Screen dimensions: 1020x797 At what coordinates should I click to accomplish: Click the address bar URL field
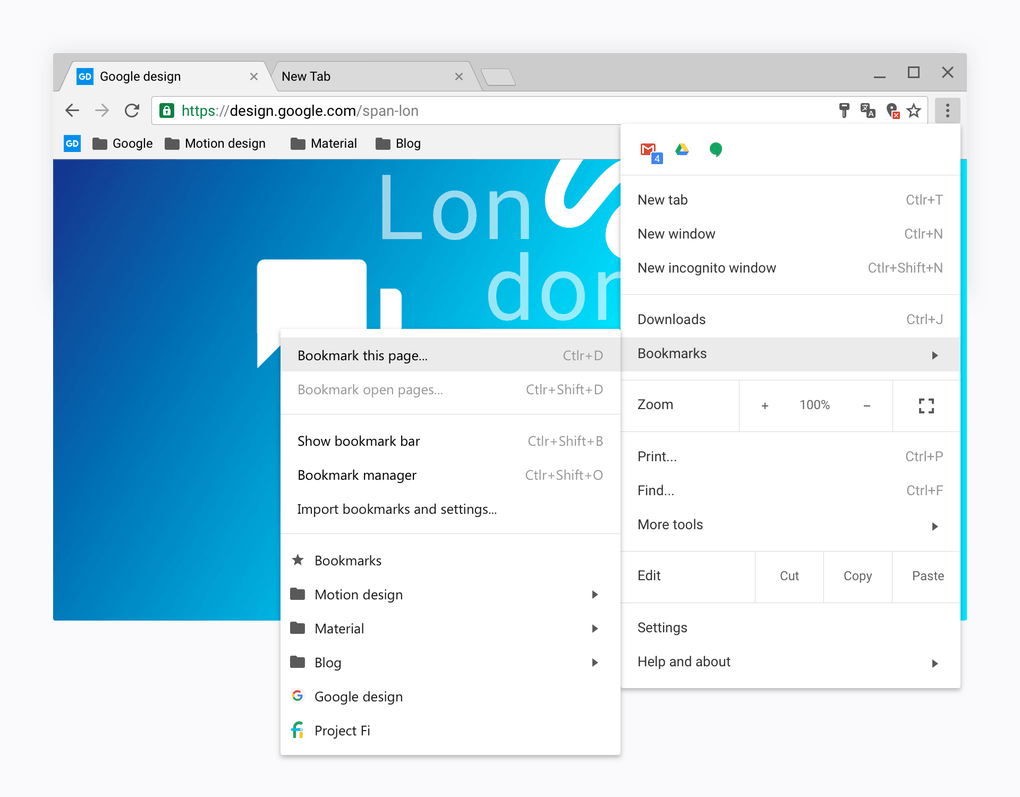point(500,111)
